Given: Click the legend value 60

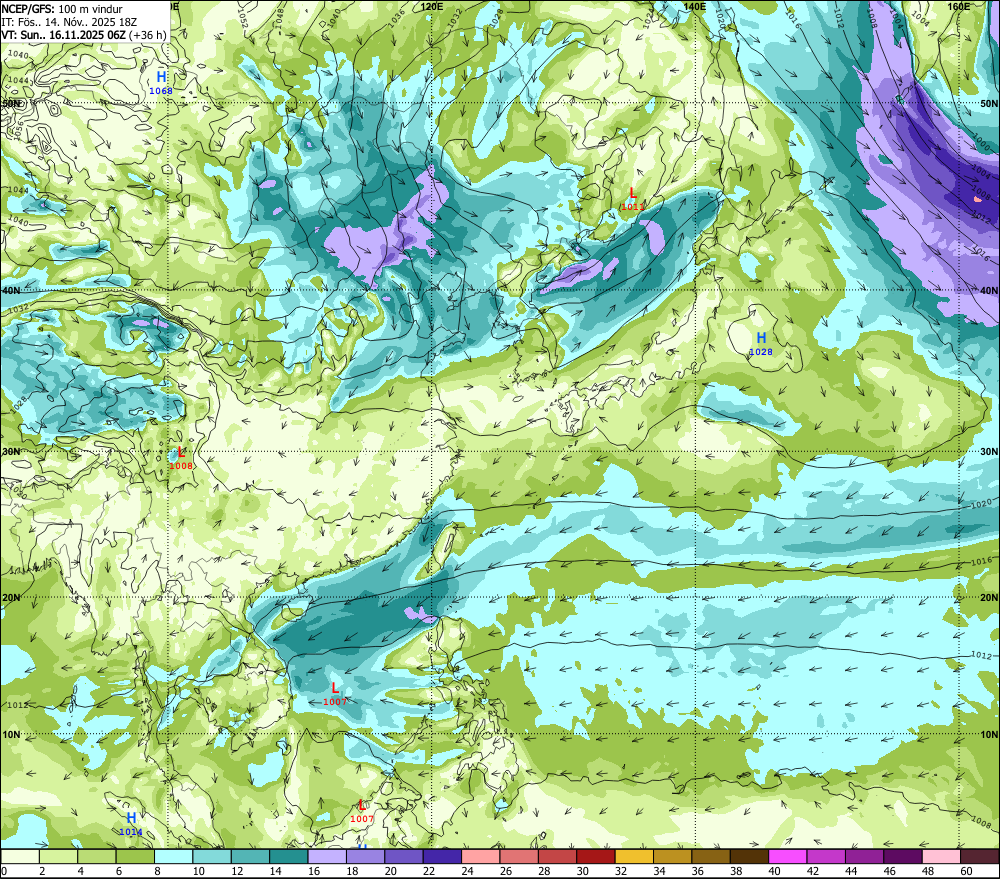Looking at the screenshot, I should (966, 871).
